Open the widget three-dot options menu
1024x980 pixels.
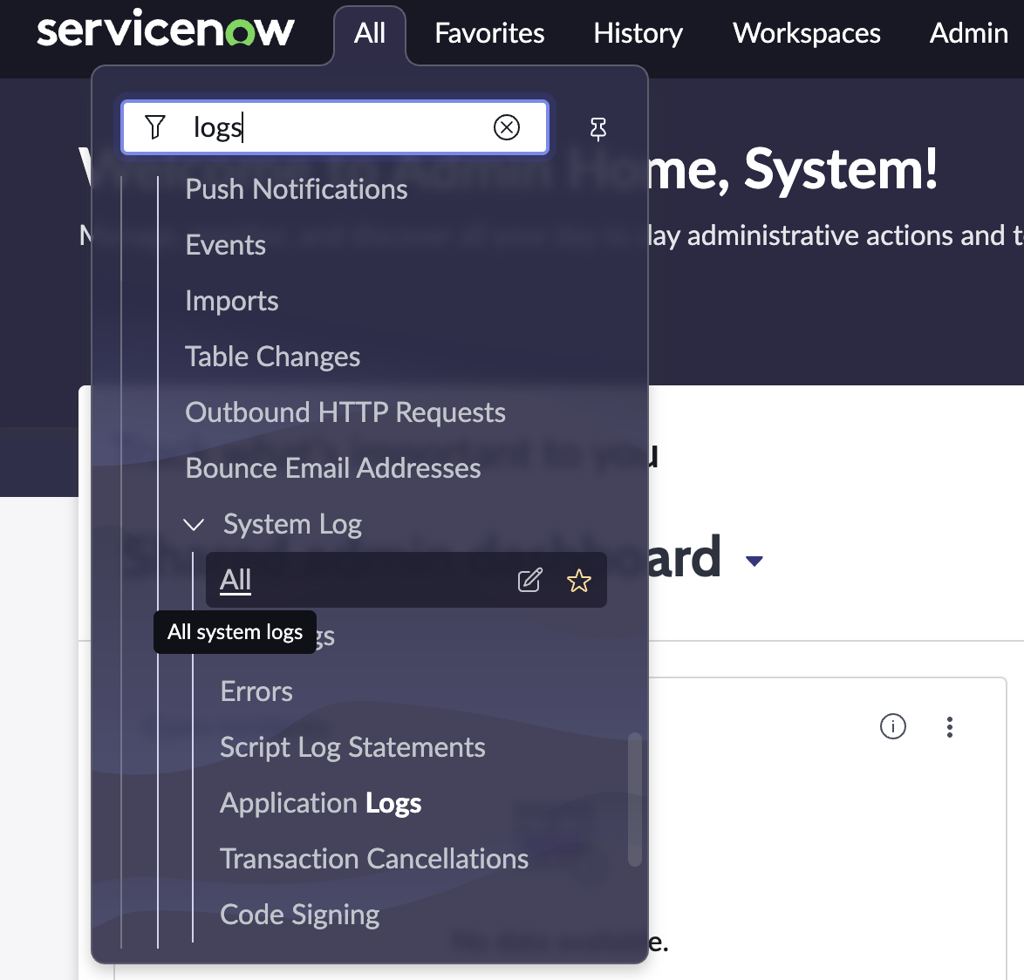tap(950, 727)
